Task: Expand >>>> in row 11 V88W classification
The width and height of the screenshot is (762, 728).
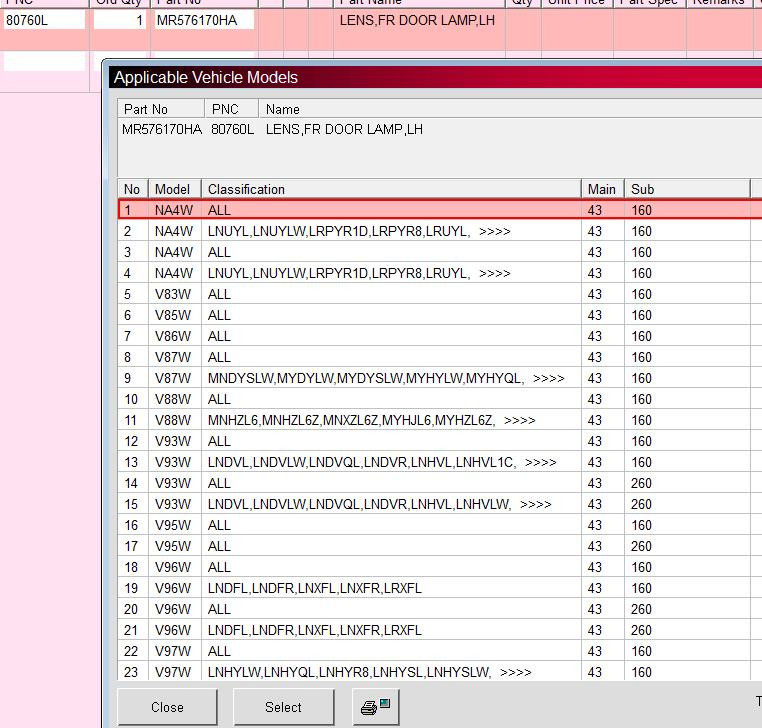Action: pyautogui.click(x=520, y=420)
